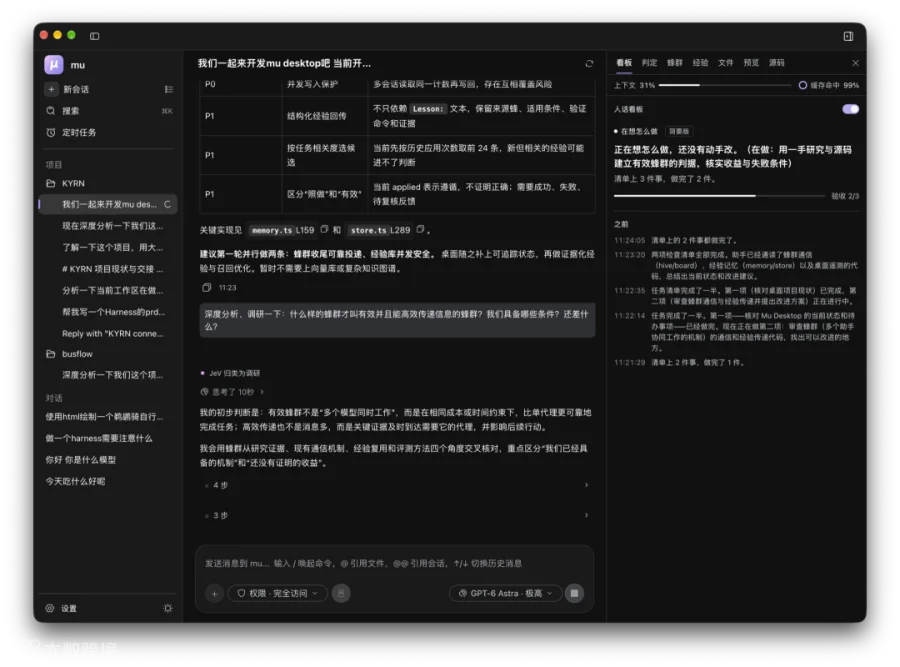Open settings gear icon at sidebar bottom

pos(50,608)
